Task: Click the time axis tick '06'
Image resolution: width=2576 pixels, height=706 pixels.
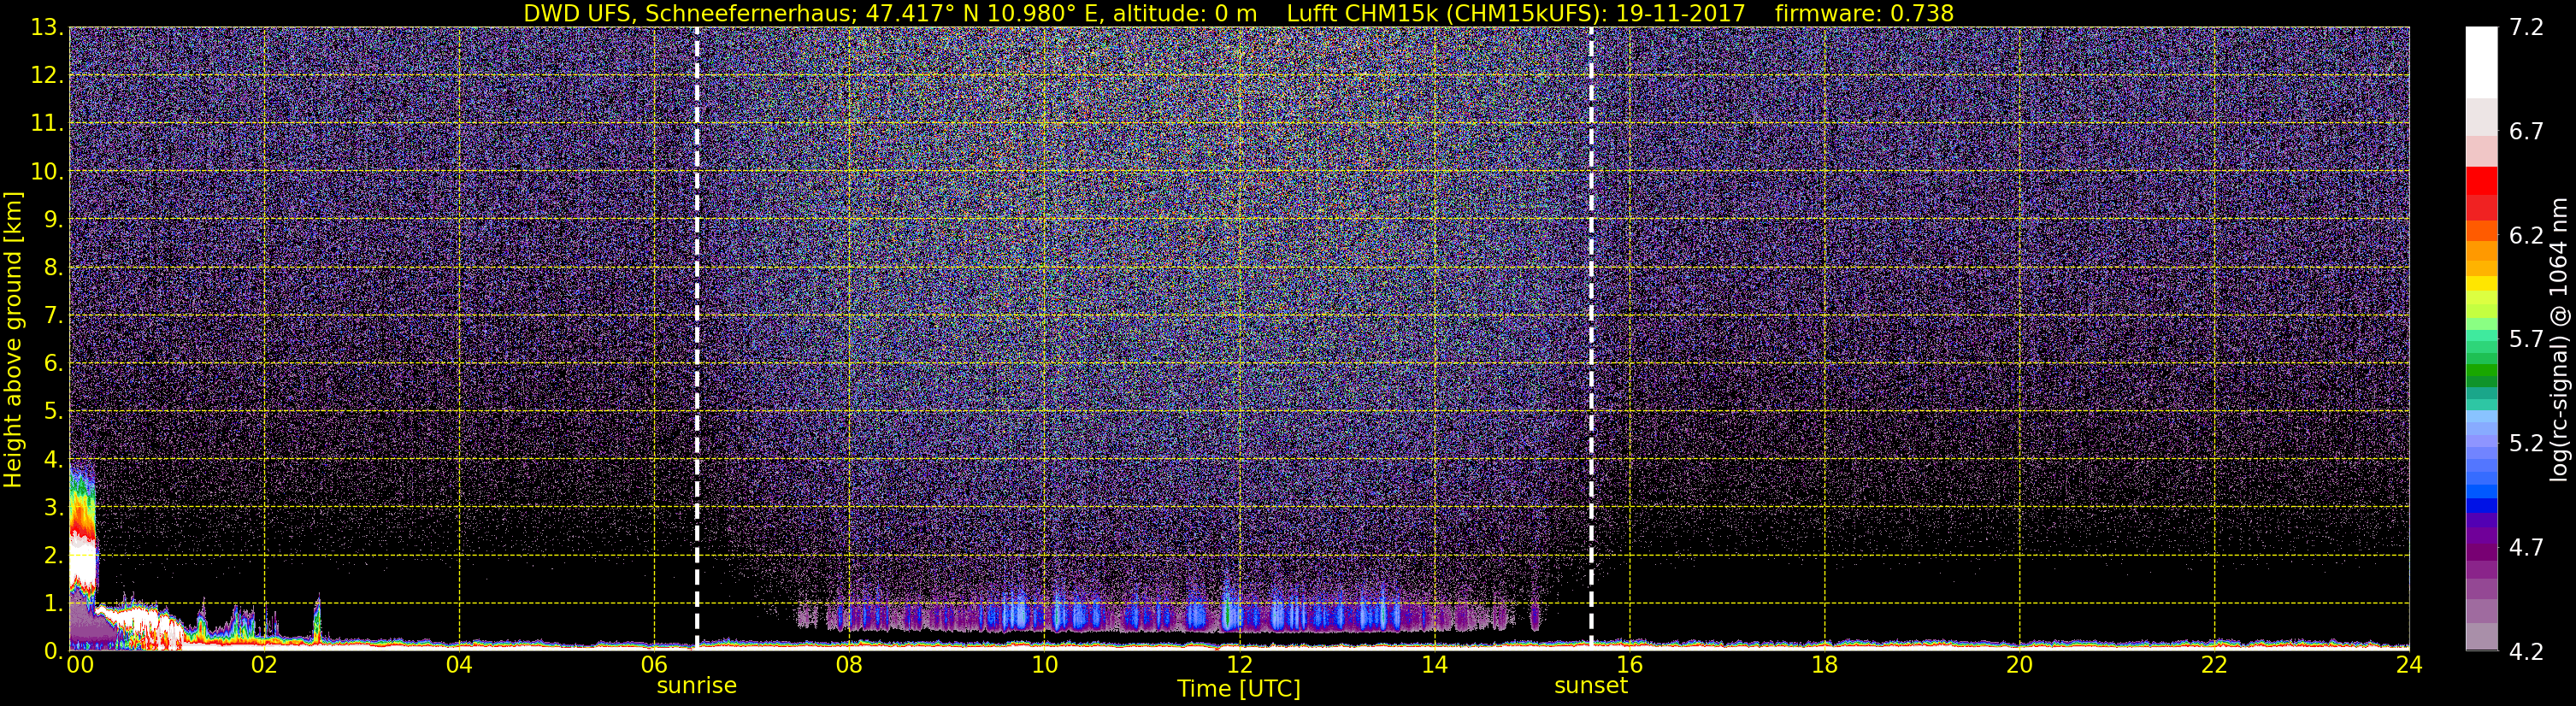Action: coord(654,665)
